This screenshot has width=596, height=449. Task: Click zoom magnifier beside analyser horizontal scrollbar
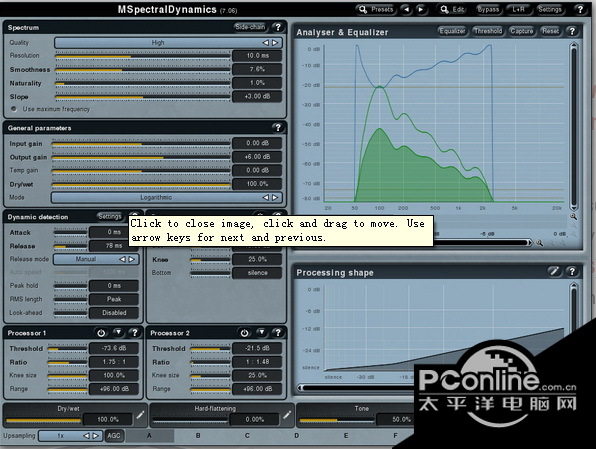click(x=539, y=243)
